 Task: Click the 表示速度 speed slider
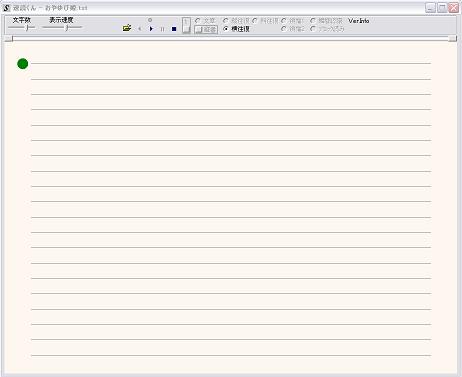(x=62, y=28)
